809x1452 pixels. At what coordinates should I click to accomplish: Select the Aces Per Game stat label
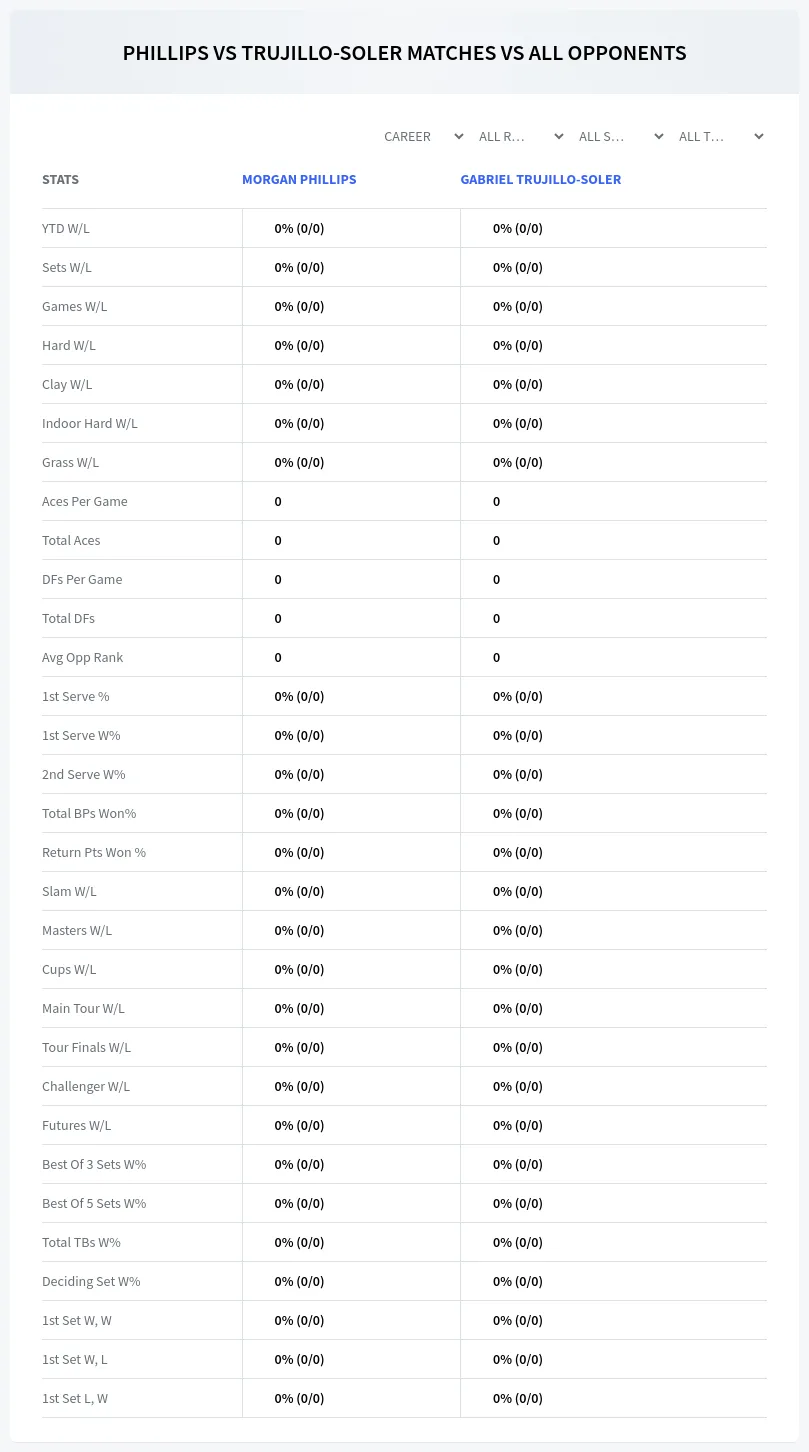coord(85,501)
